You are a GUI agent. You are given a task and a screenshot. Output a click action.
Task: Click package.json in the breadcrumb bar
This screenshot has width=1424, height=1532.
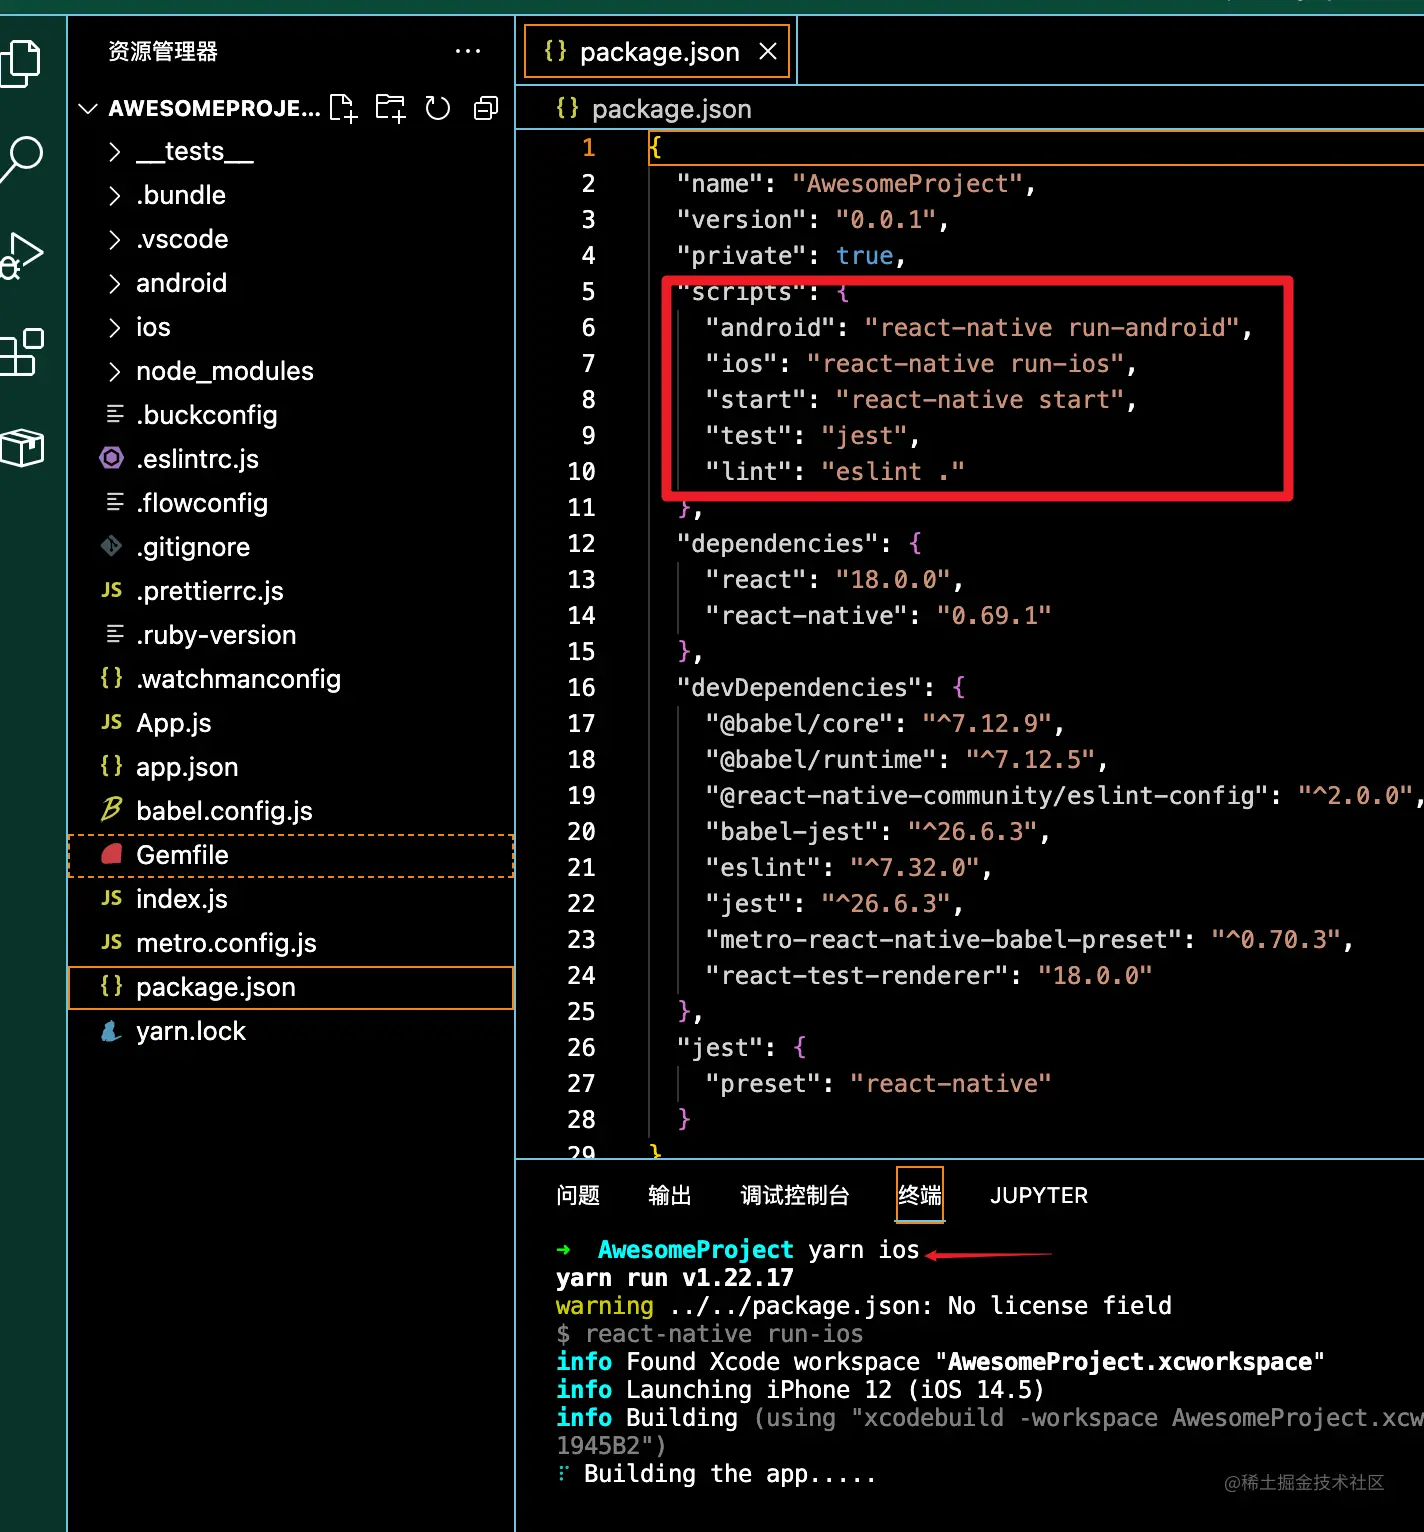[x=671, y=109]
